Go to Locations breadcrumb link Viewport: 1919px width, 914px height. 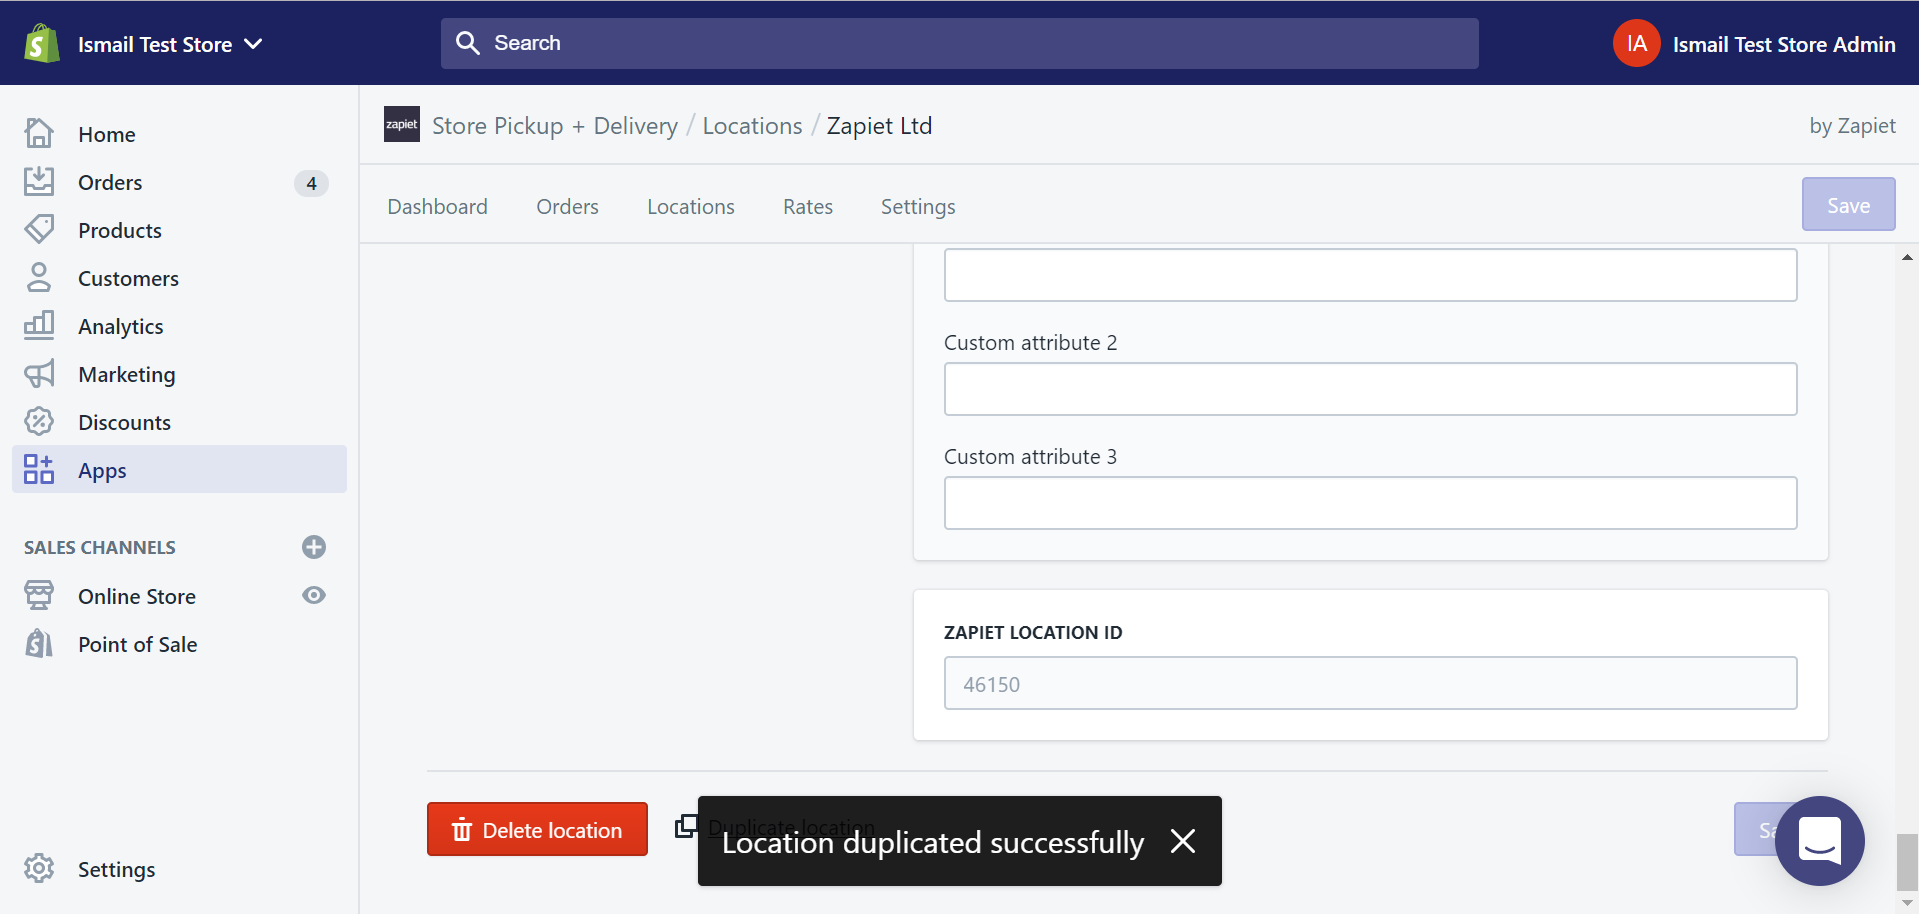coord(752,126)
